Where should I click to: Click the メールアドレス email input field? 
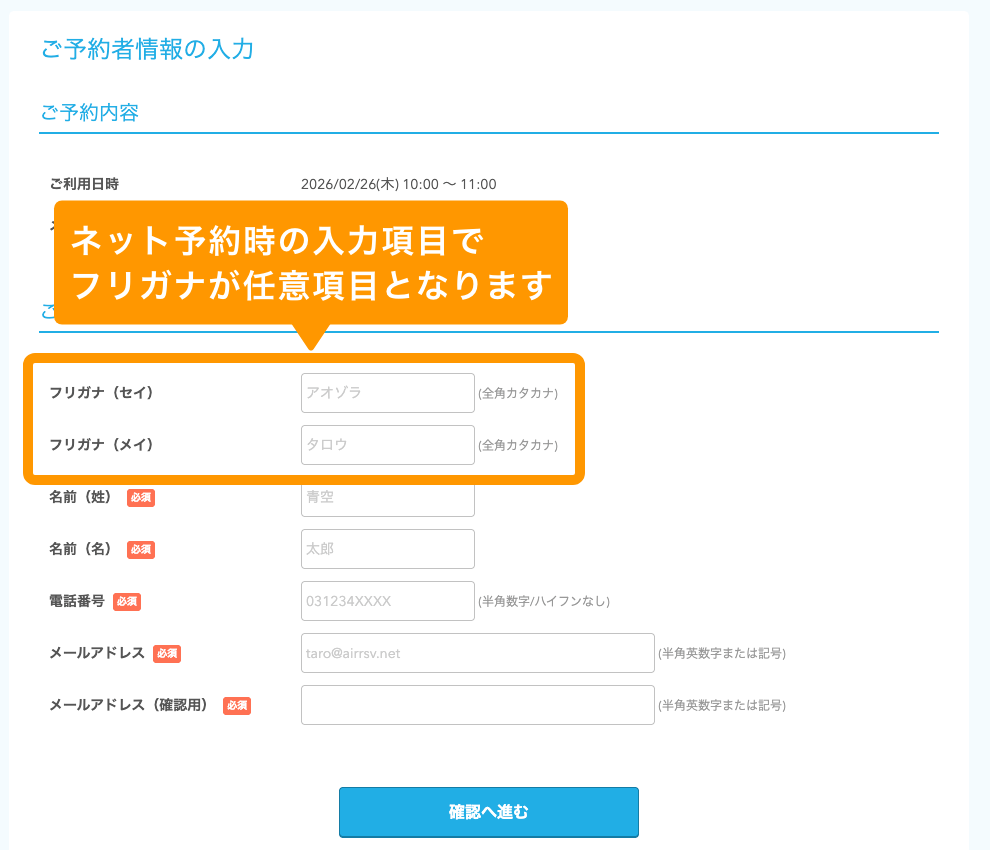click(x=477, y=653)
